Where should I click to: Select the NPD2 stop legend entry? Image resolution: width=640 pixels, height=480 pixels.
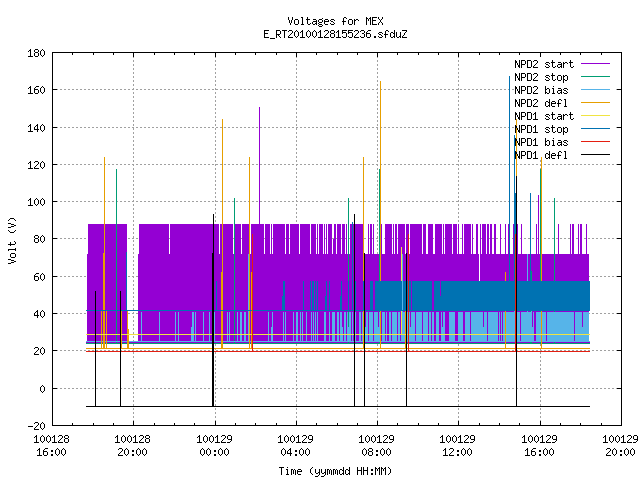coord(541,77)
